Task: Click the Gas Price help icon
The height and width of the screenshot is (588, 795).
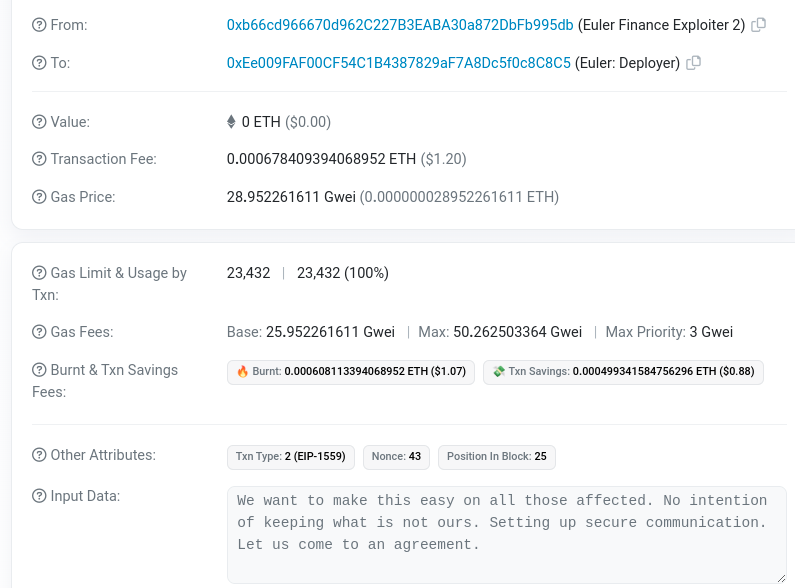Action: (39, 197)
